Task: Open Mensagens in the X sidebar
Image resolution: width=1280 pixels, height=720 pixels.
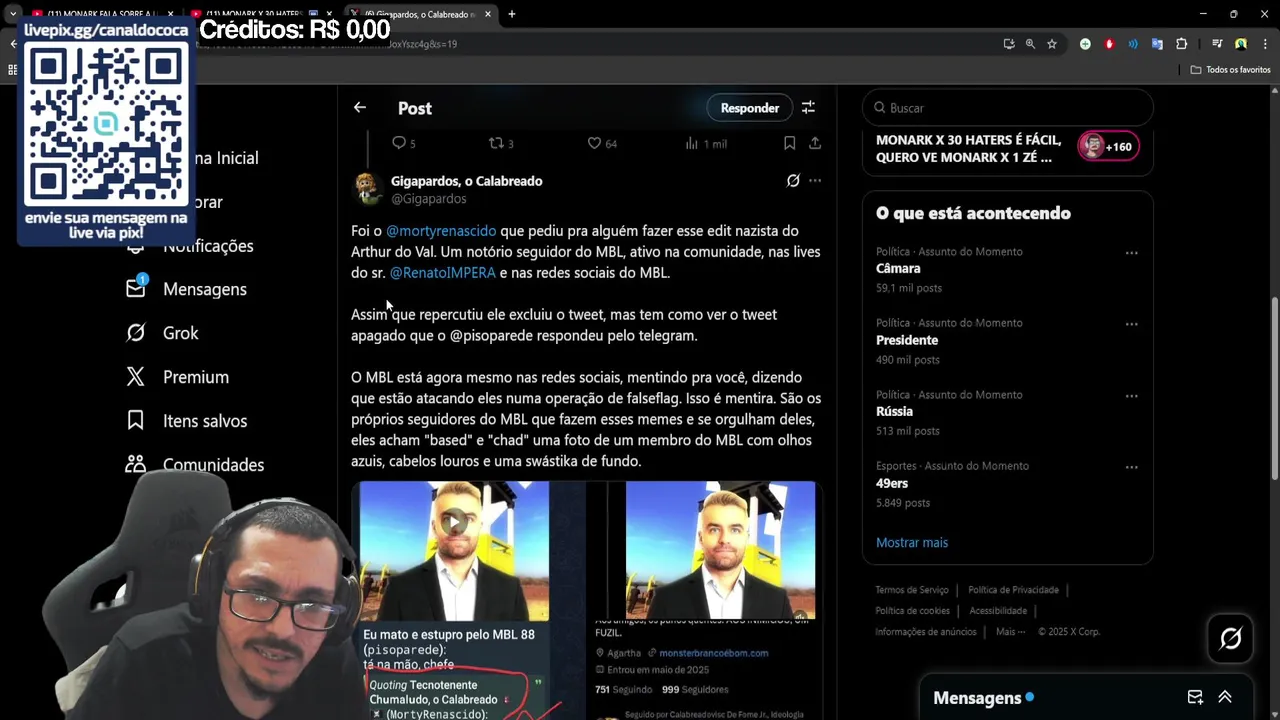Action: pos(205,289)
